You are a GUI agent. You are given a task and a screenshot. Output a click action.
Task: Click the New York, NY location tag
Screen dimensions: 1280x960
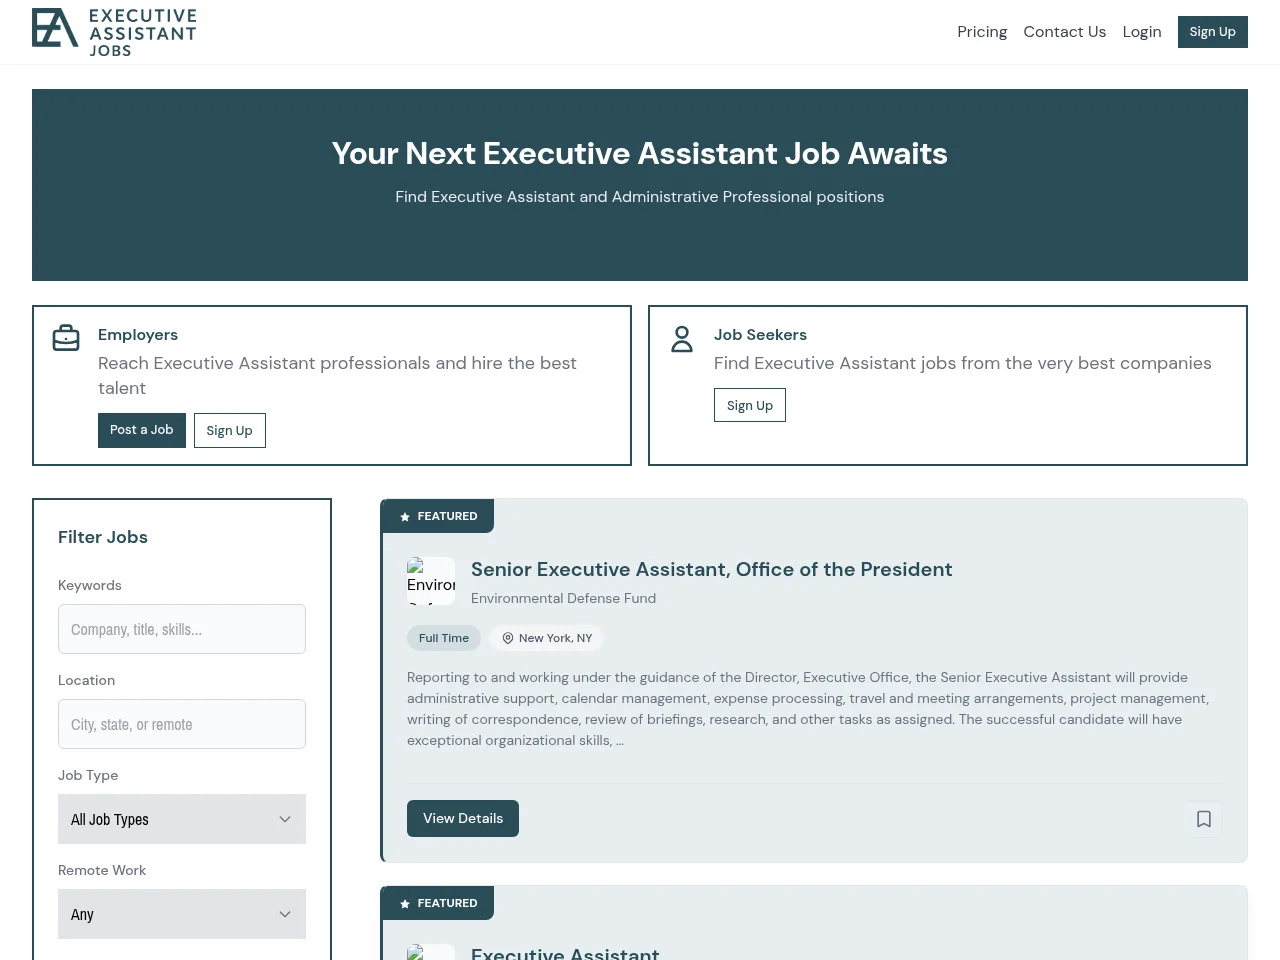click(547, 638)
